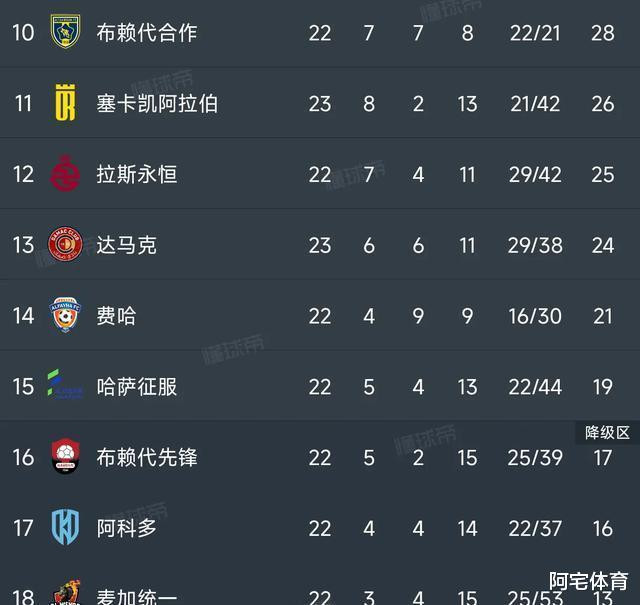Click the 布赖代合作 club crest icon
Screen dimensions: 640x605
[x=65, y=31]
